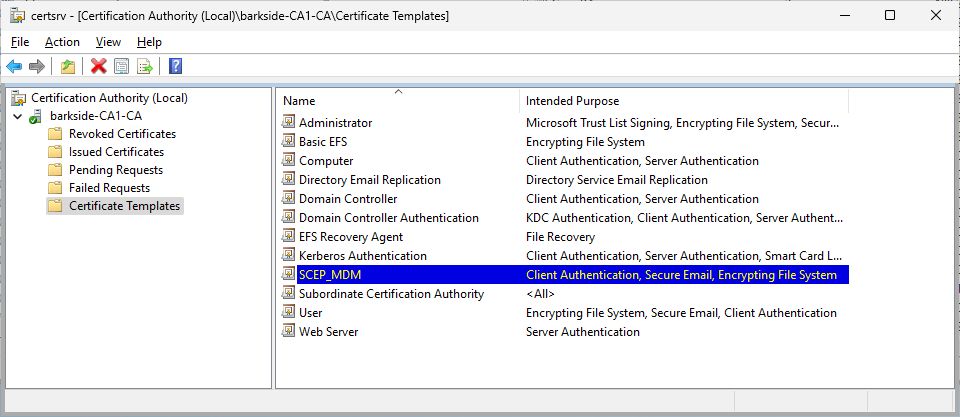
Task: Open Properties from the toolbar icon
Action: click(x=121, y=66)
